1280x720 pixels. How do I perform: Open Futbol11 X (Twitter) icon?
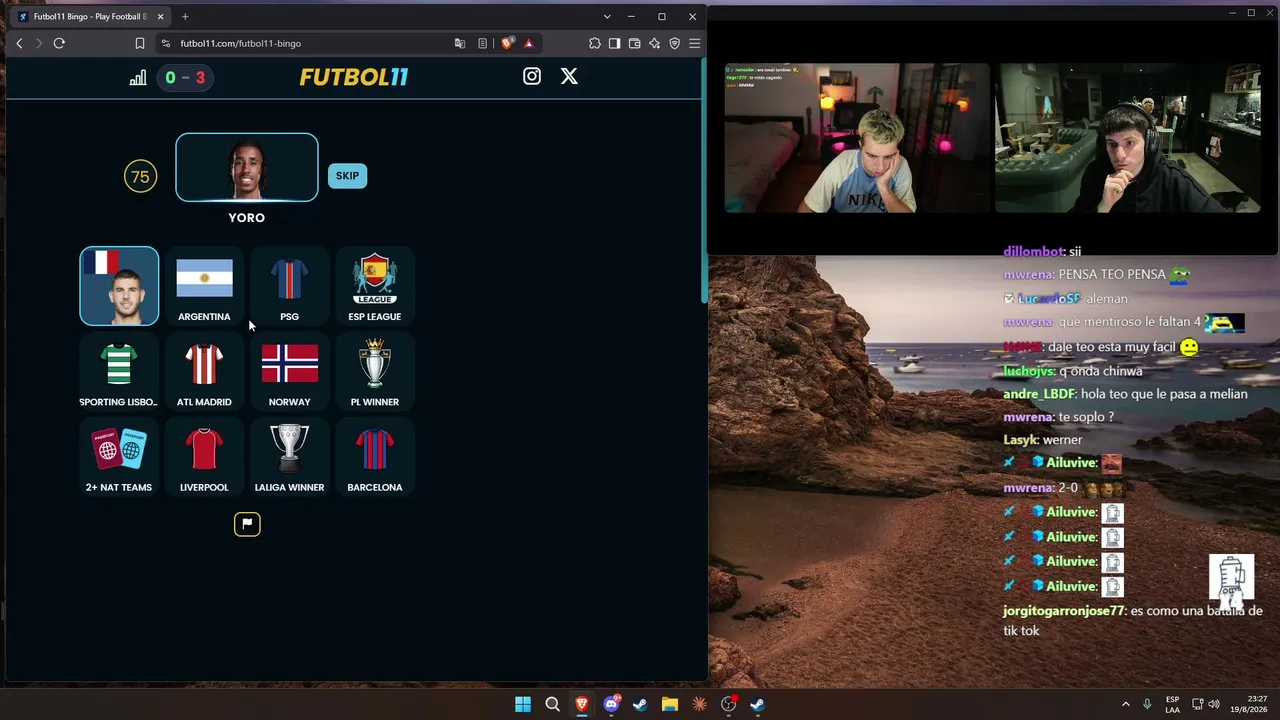pyautogui.click(x=569, y=76)
